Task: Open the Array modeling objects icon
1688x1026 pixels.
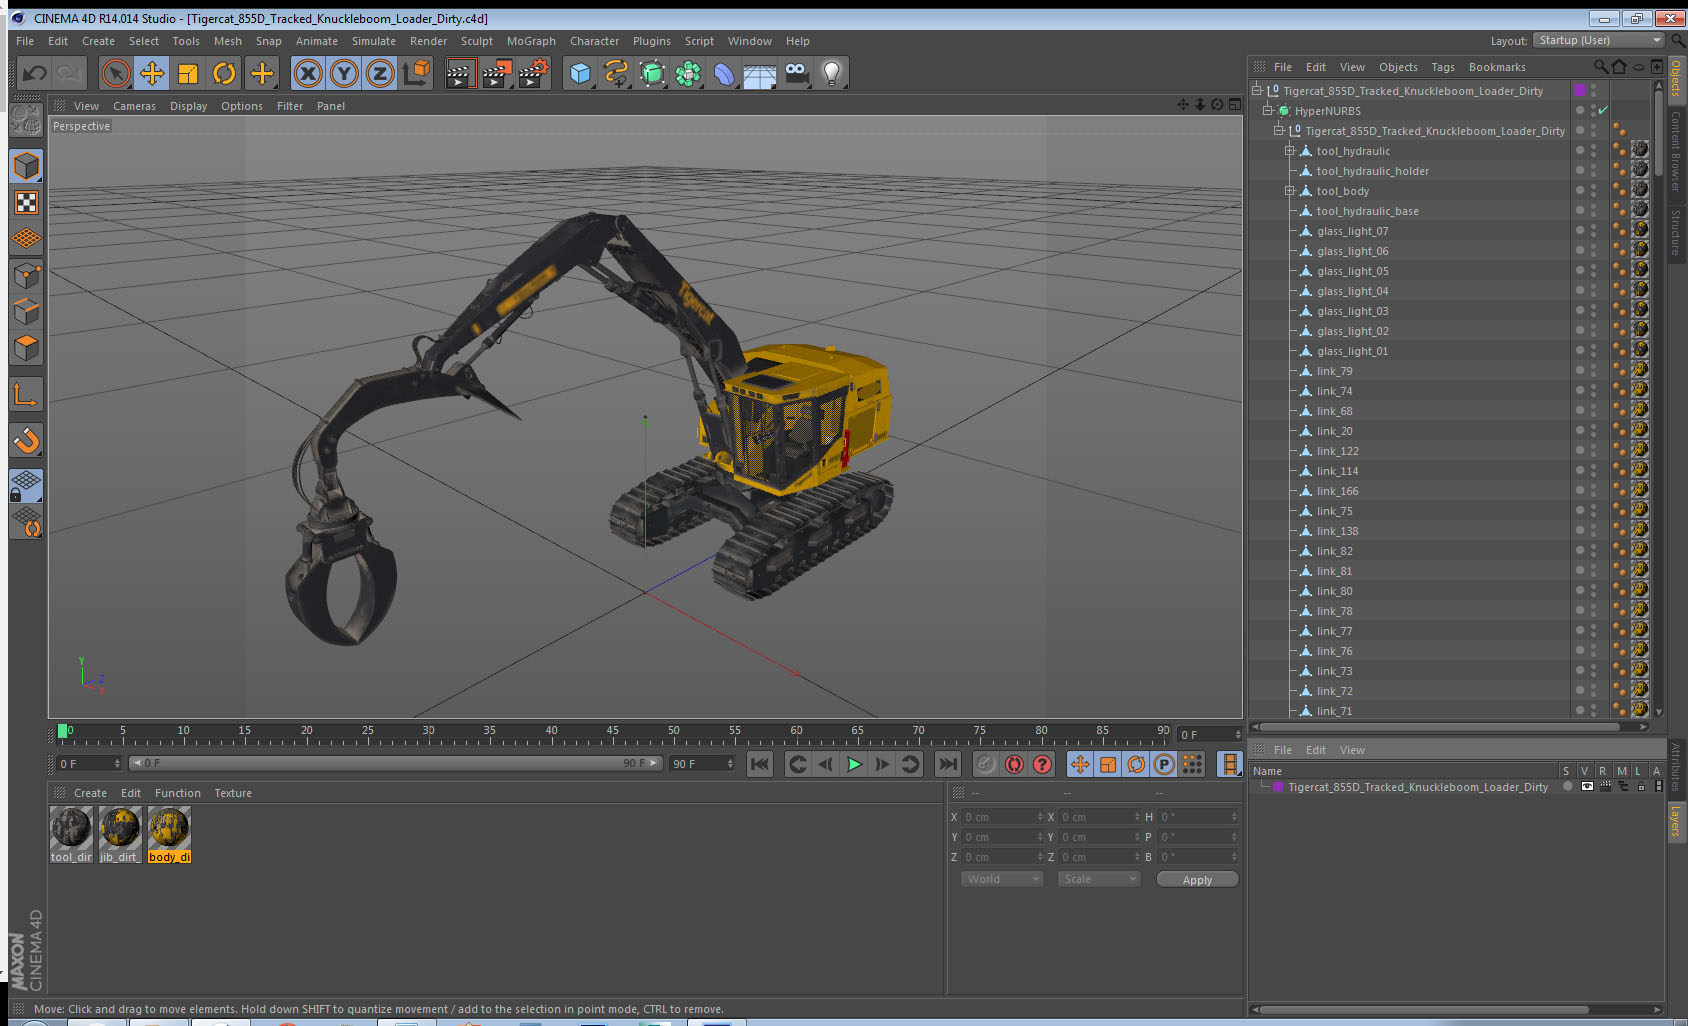Action: 688,73
